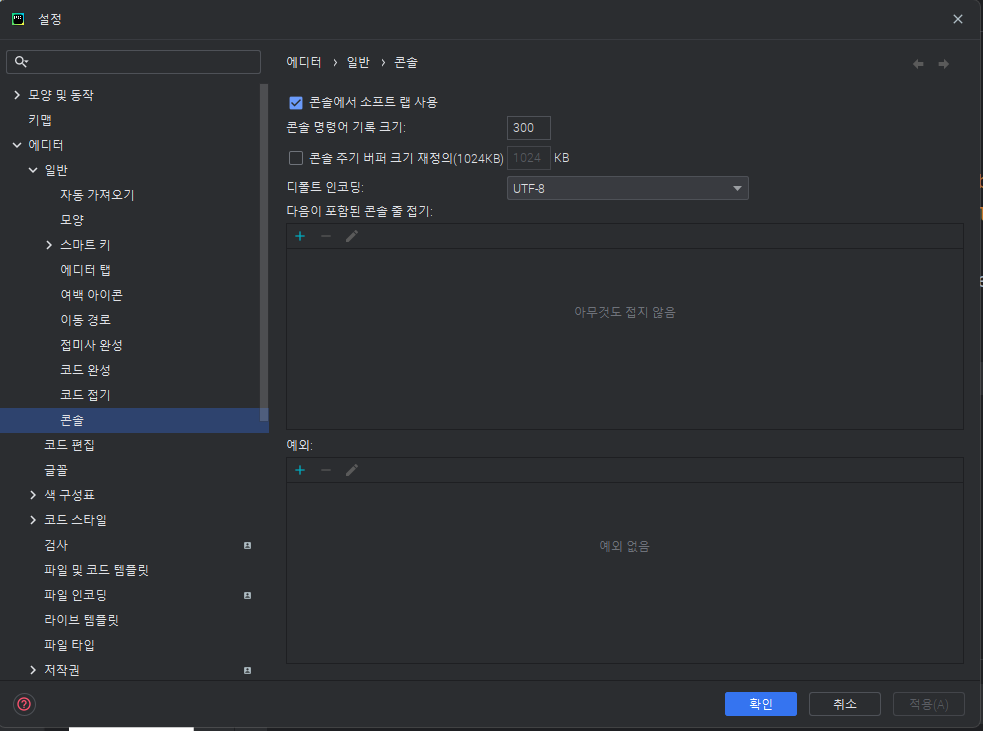Click the remove icon in 예외 toolbar

(x=325, y=470)
